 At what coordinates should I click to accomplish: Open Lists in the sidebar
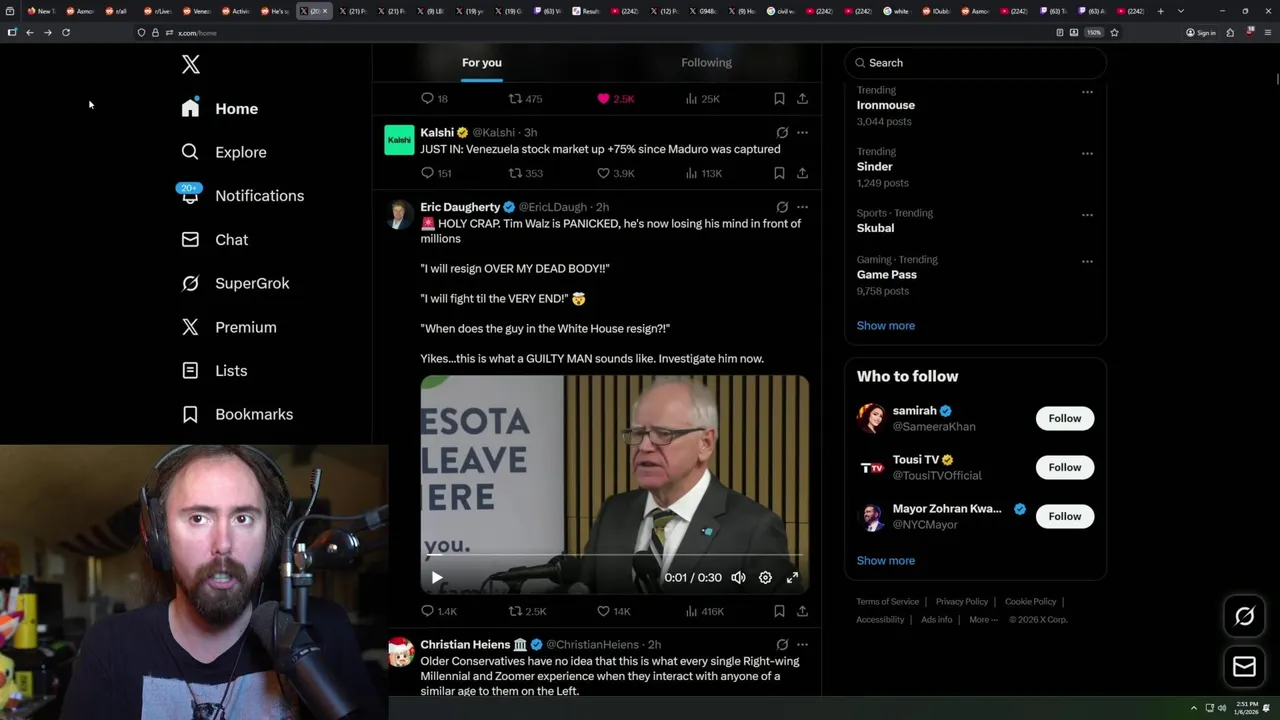[214, 371]
